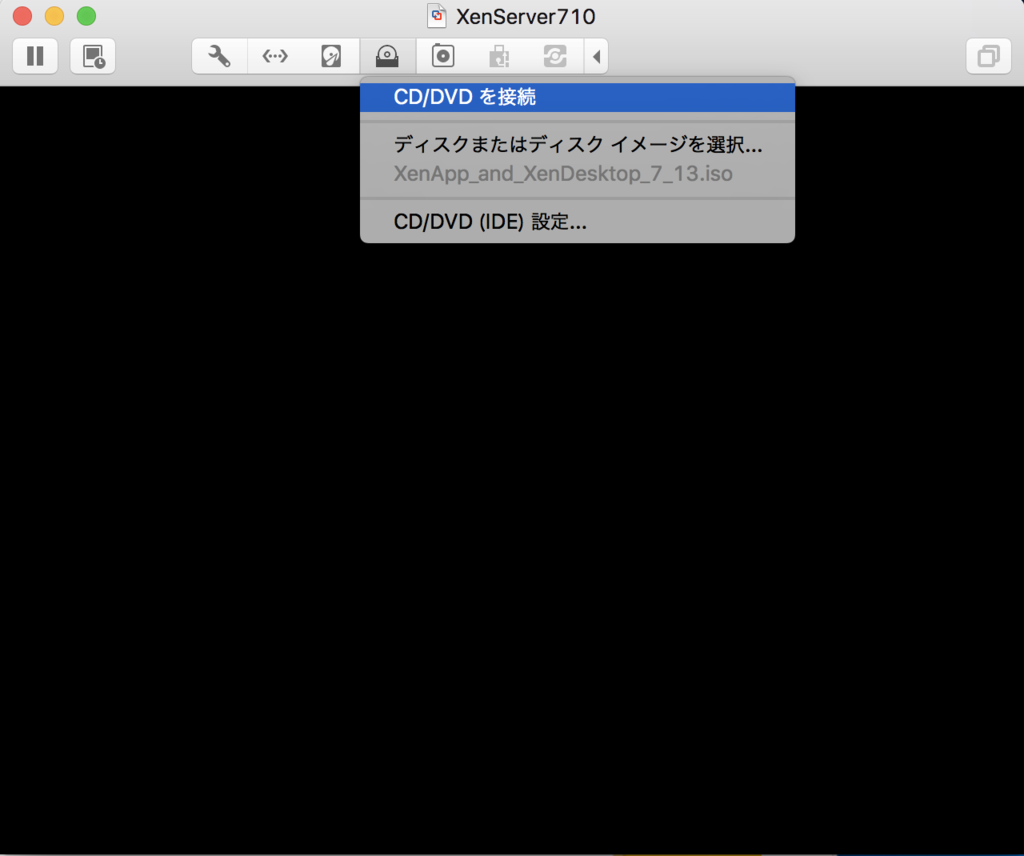Pause the virtual machine
The height and width of the screenshot is (856, 1024).
click(35, 56)
